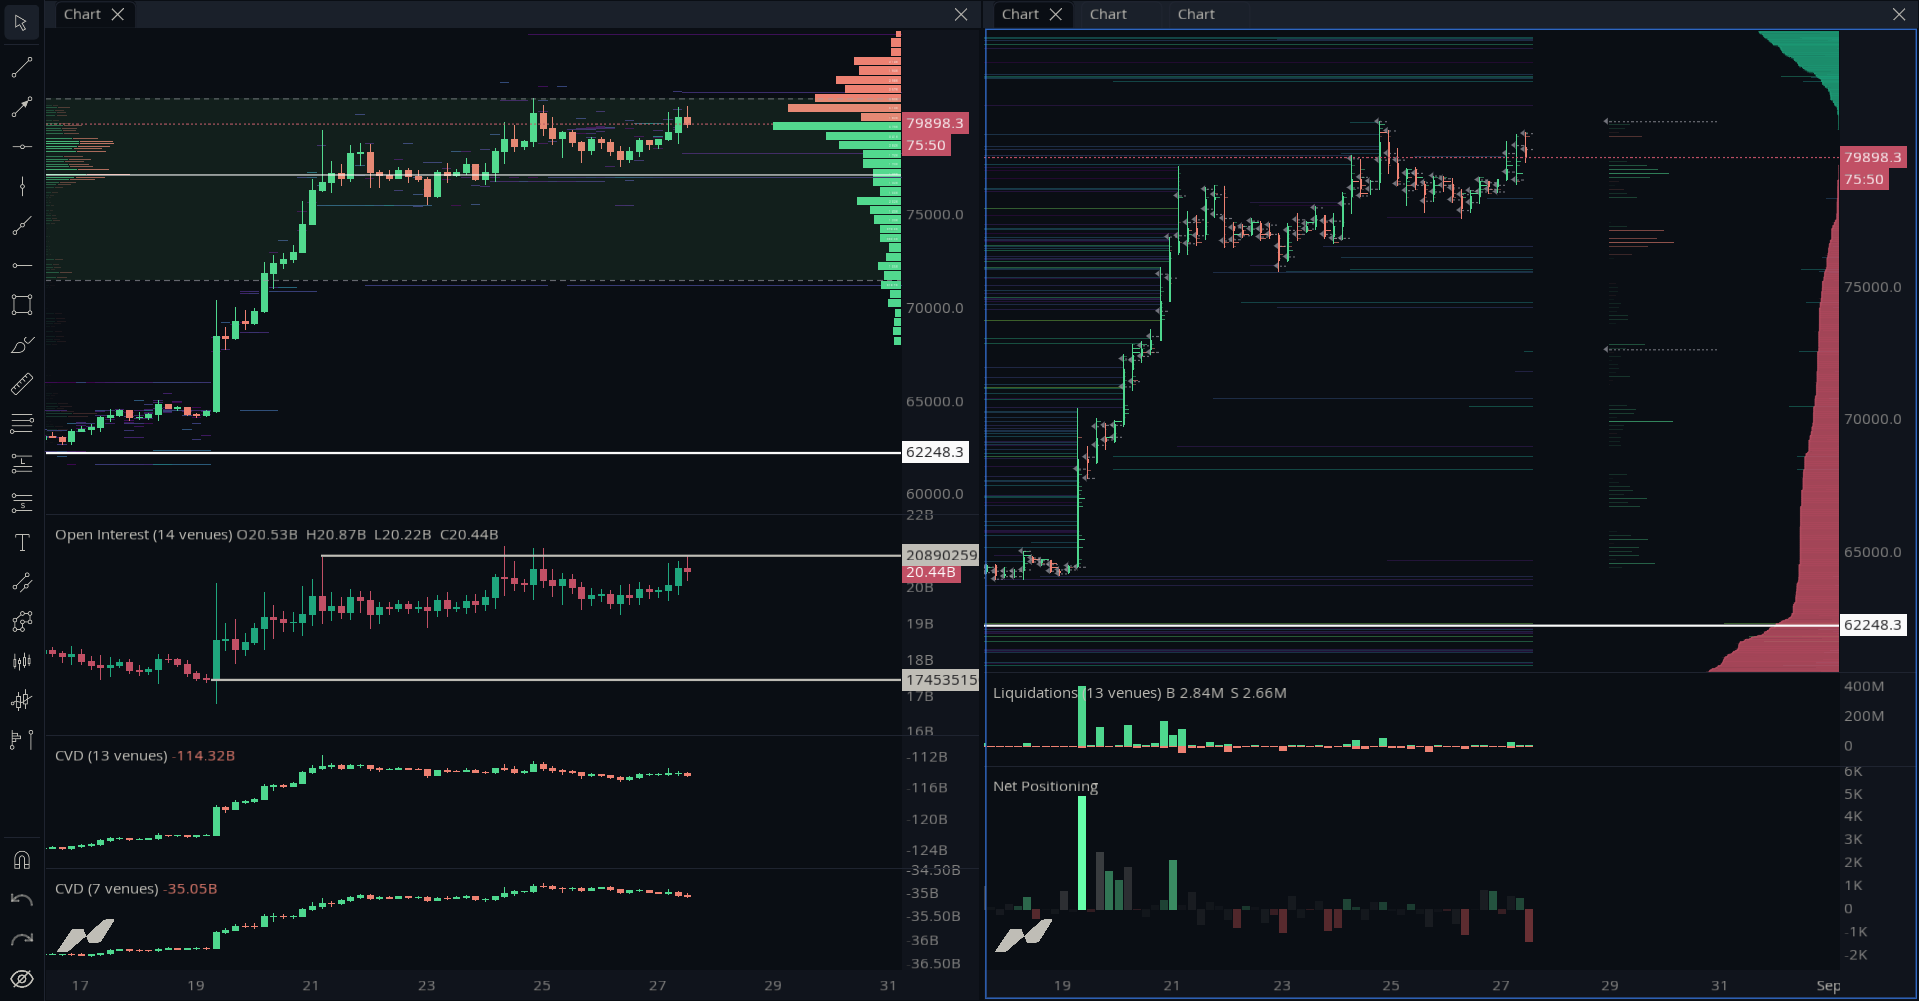This screenshot has height=1001, width=1919.
Task: Select the horizontal ray tool
Action: tap(21, 265)
